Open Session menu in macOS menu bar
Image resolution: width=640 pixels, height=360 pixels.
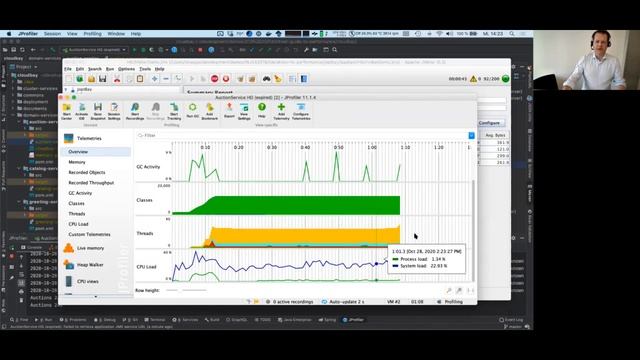point(52,34)
